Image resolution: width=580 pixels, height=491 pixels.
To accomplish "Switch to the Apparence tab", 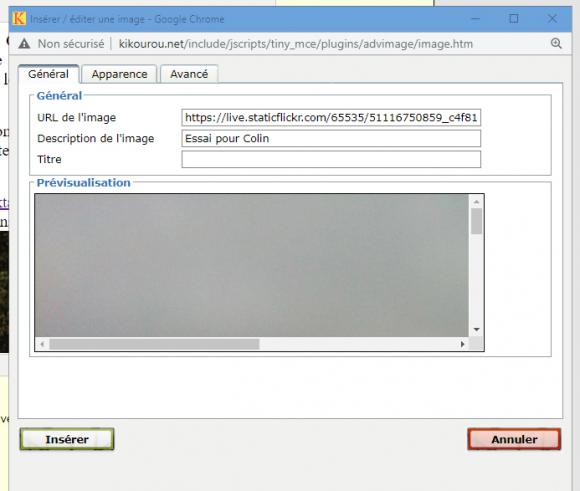I will [119, 74].
